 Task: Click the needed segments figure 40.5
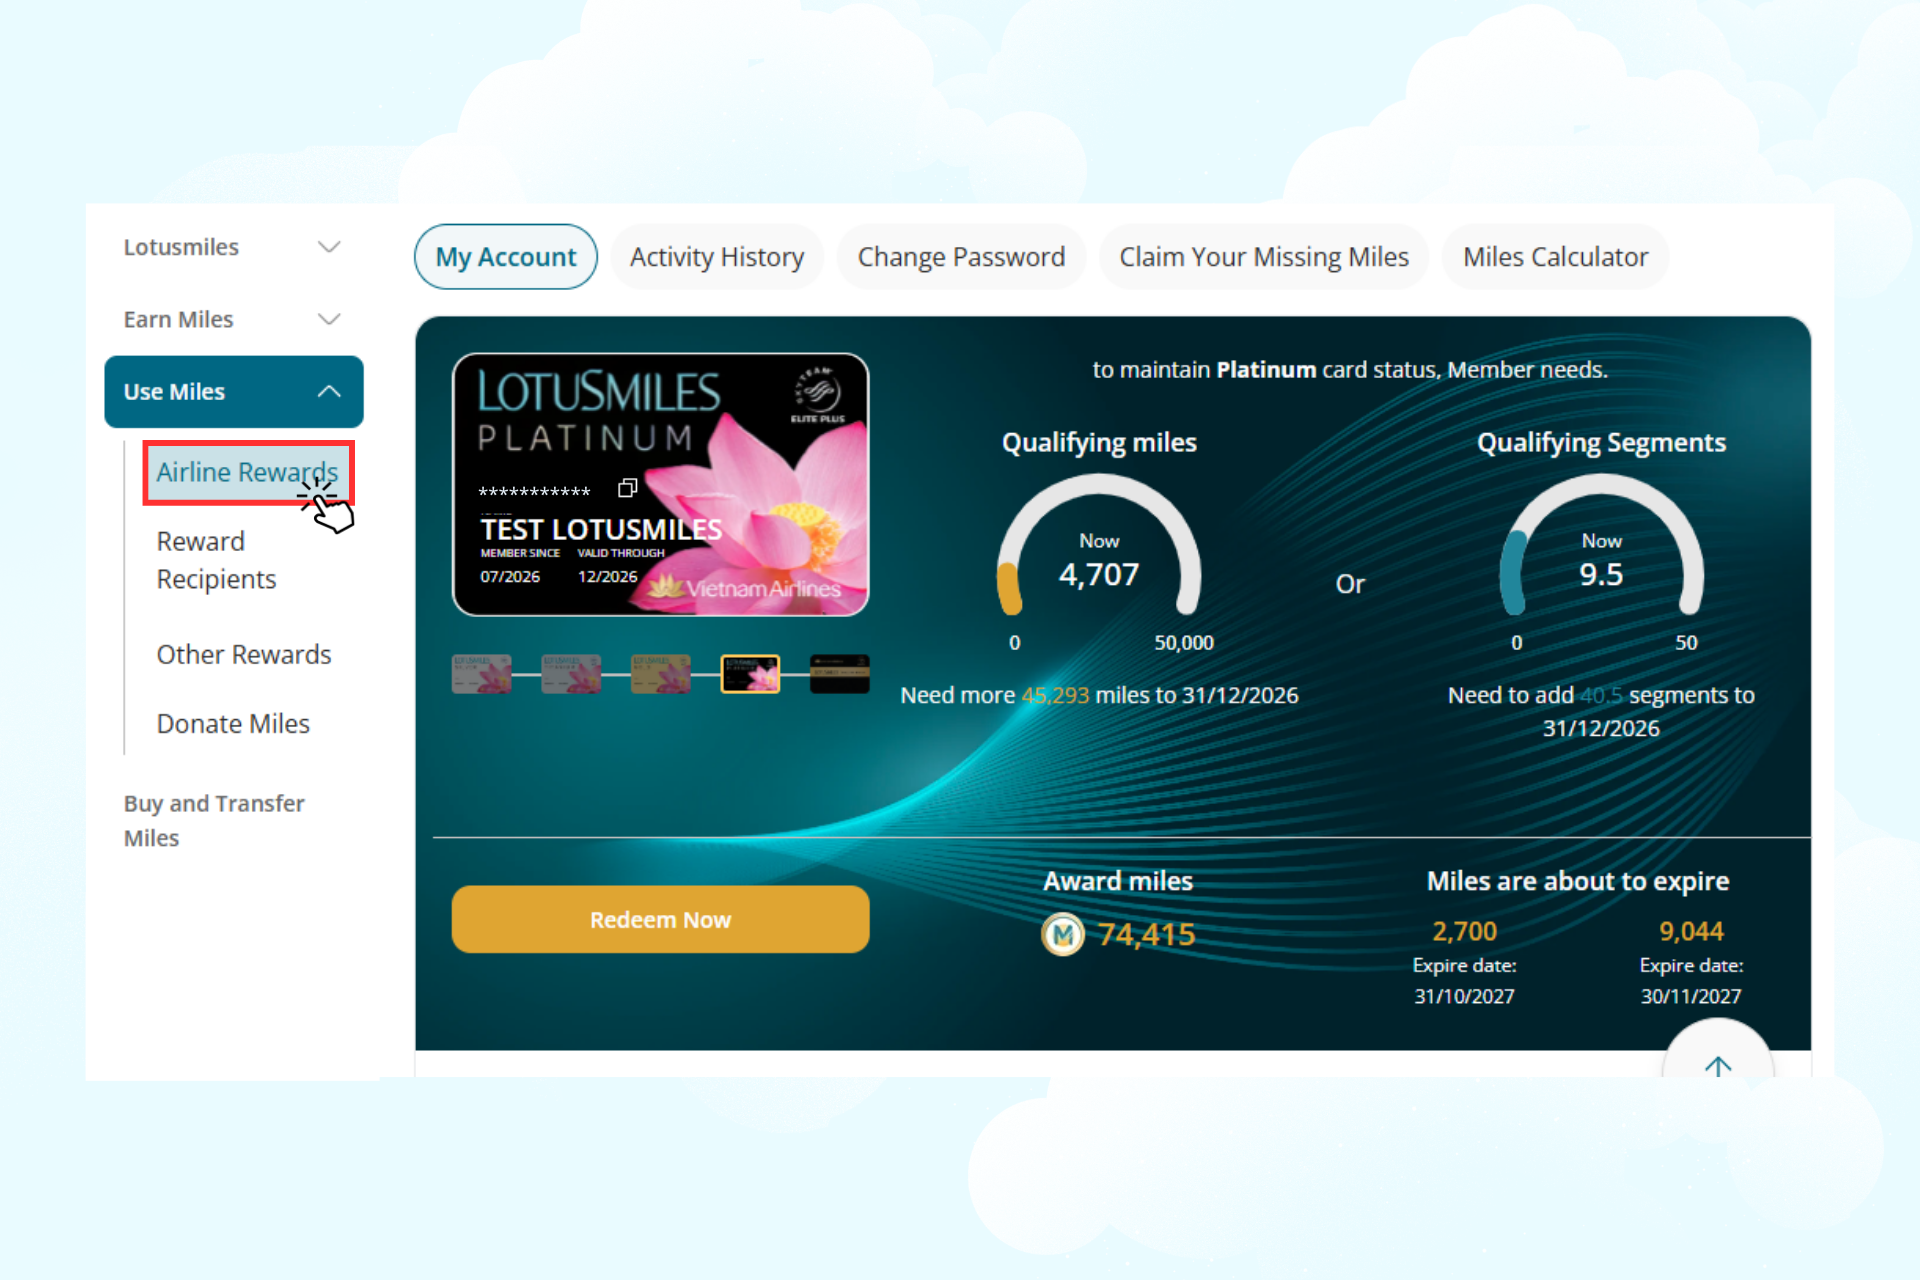point(1601,695)
